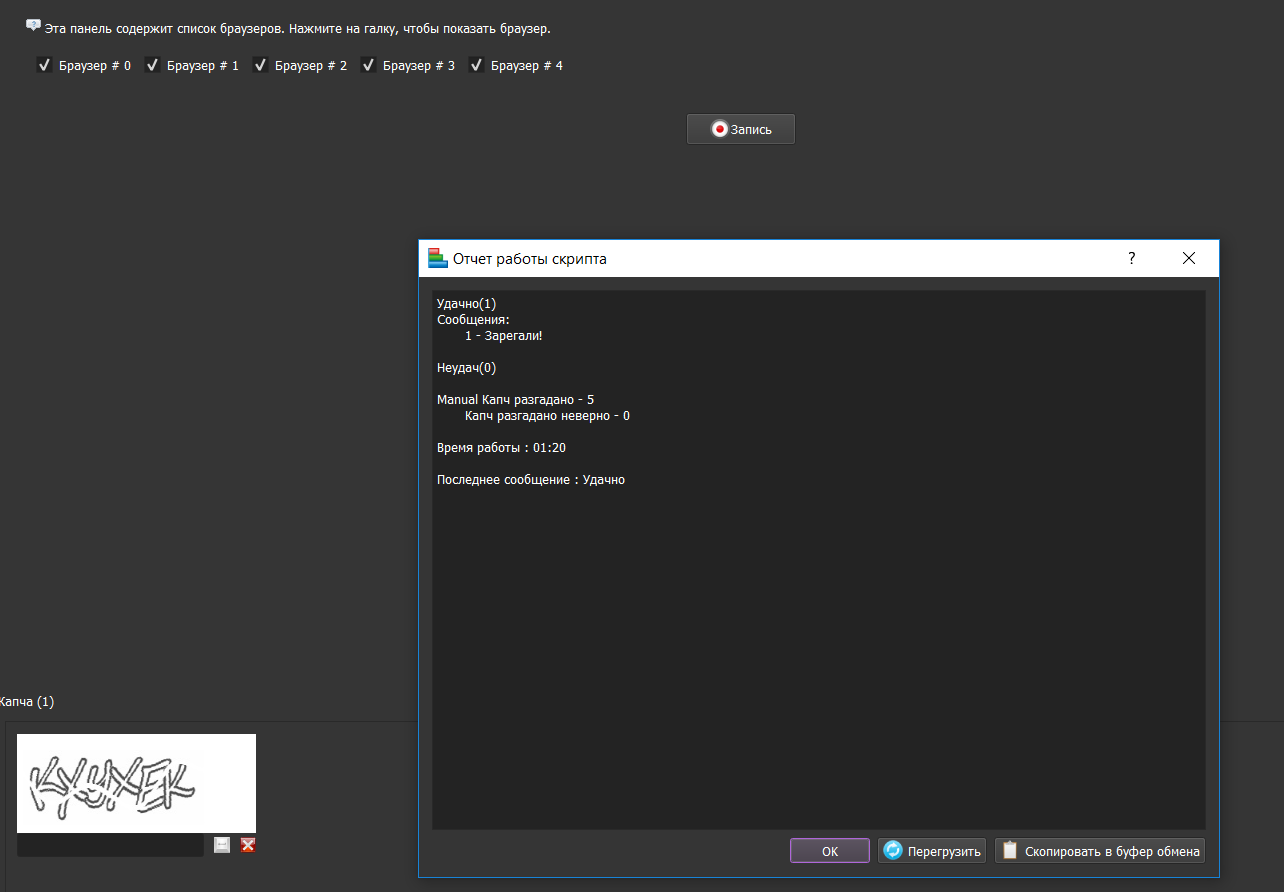Click the Перегрузить reload button
This screenshot has width=1284, height=892.
tap(932, 851)
